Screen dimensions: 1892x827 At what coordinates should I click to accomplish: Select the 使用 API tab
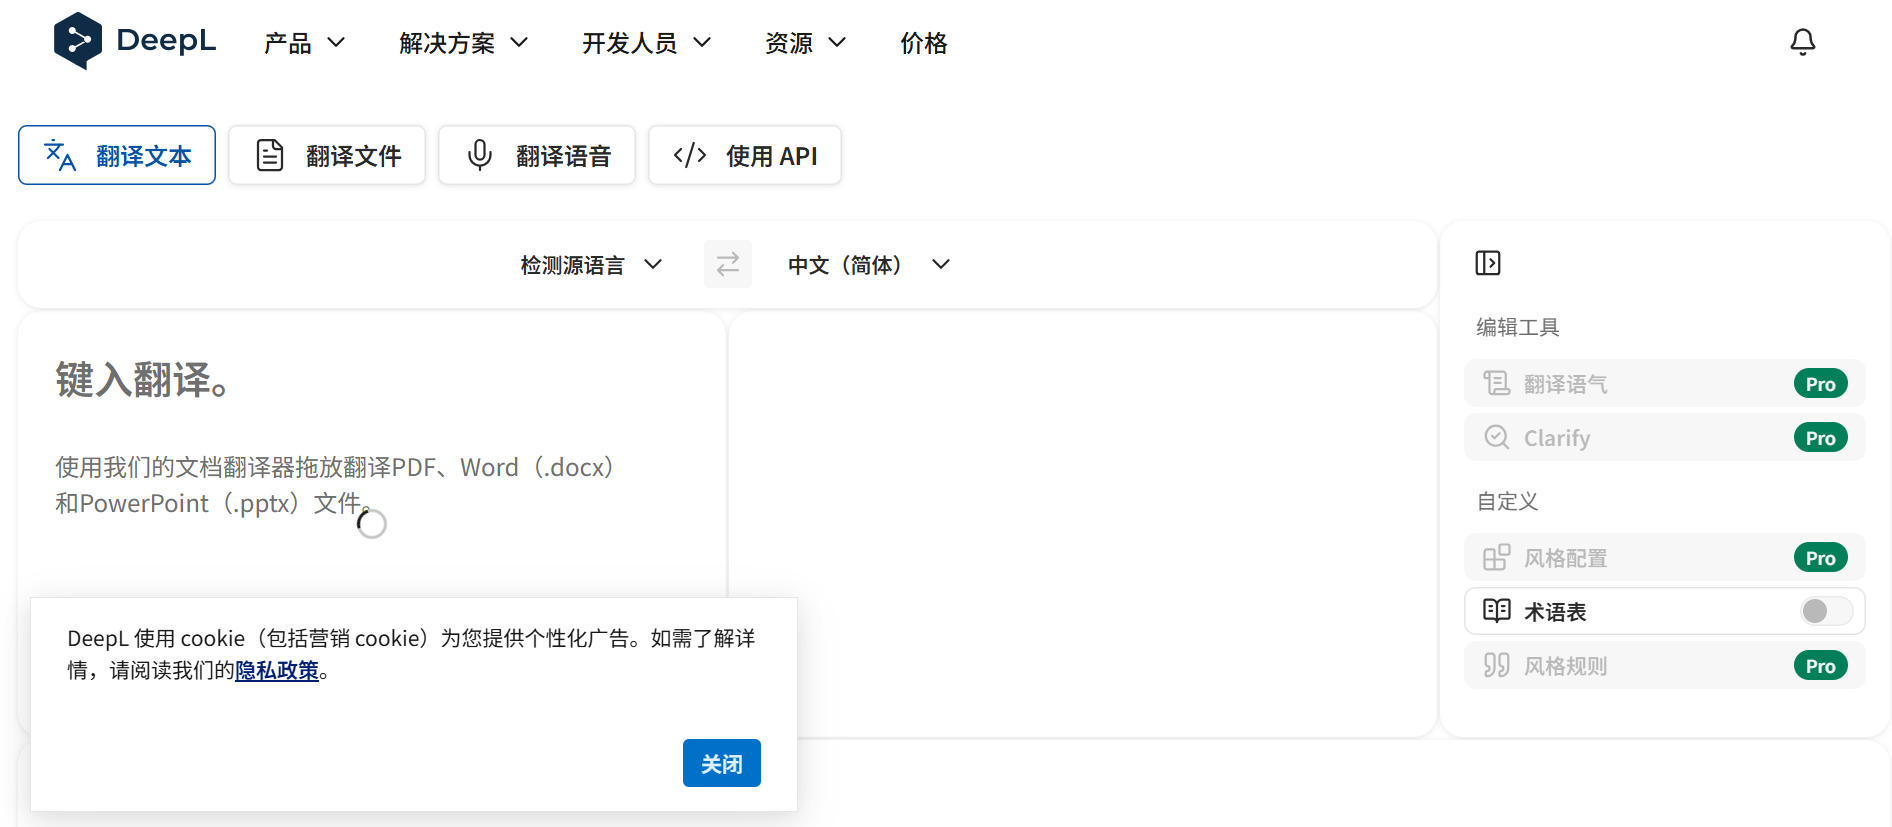745,155
